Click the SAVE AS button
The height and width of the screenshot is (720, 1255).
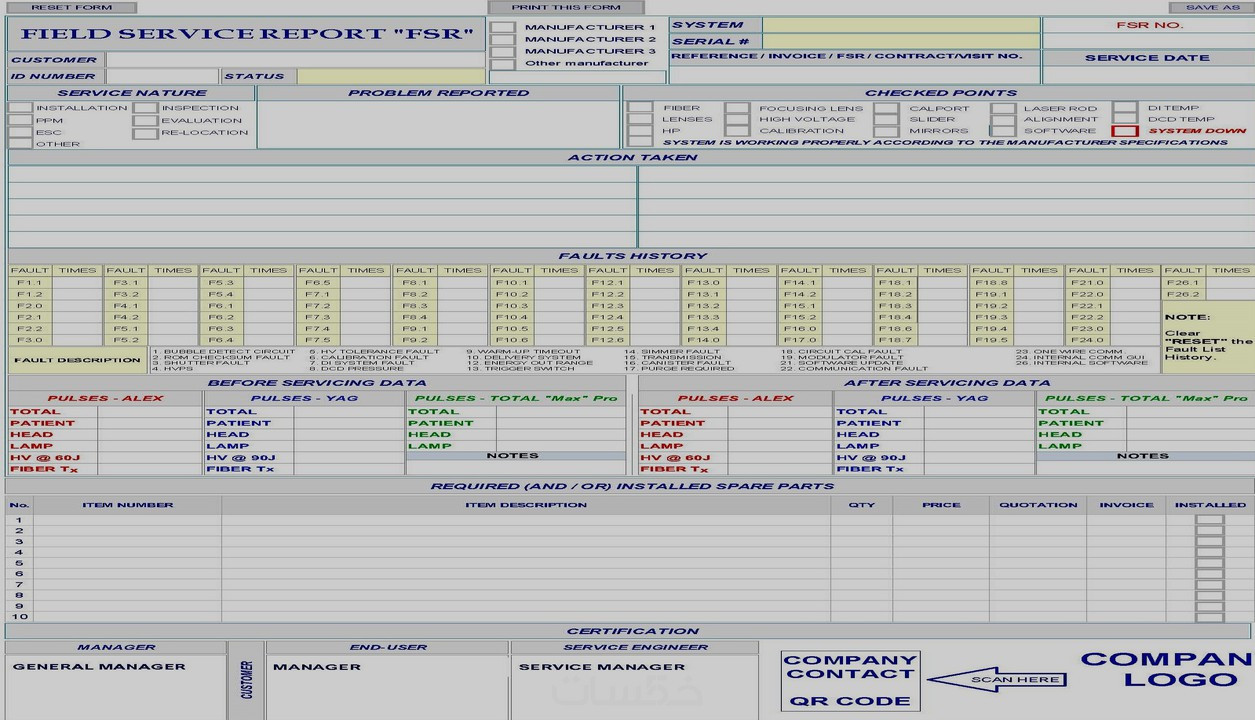pos(1212,7)
